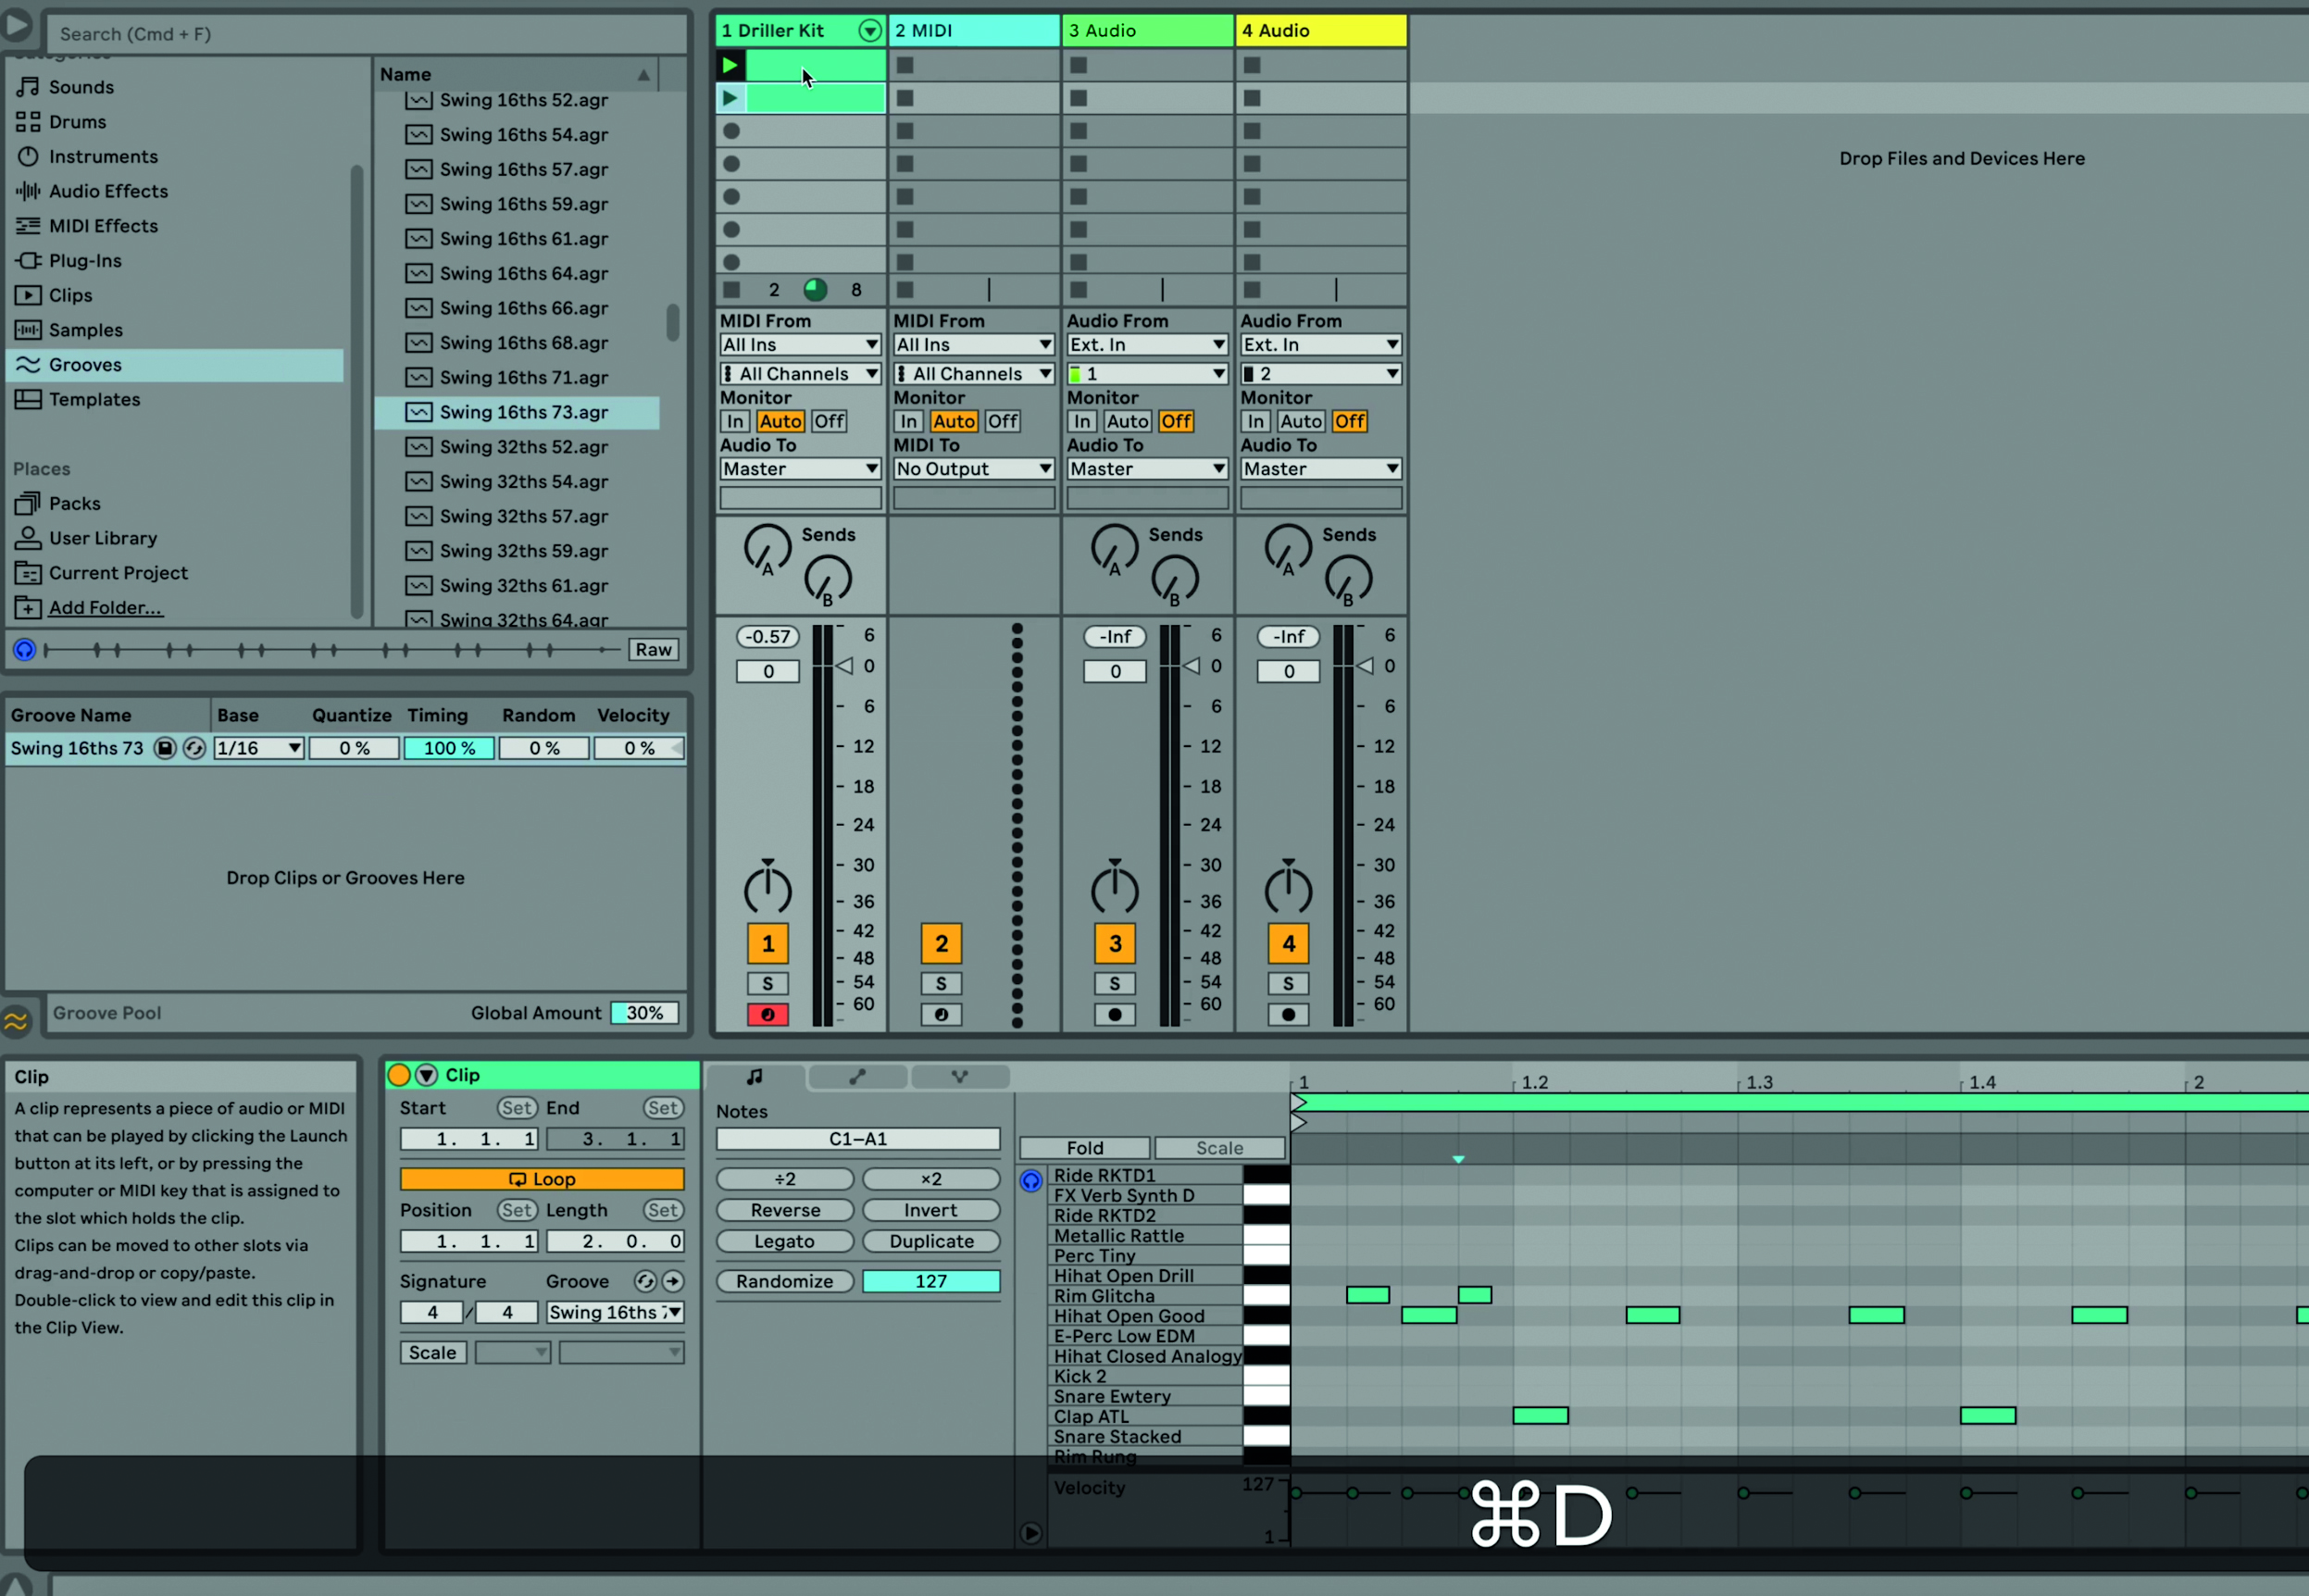The image size is (2309, 1596).
Task: Click the groove commit arrow icon
Action: 672,1282
